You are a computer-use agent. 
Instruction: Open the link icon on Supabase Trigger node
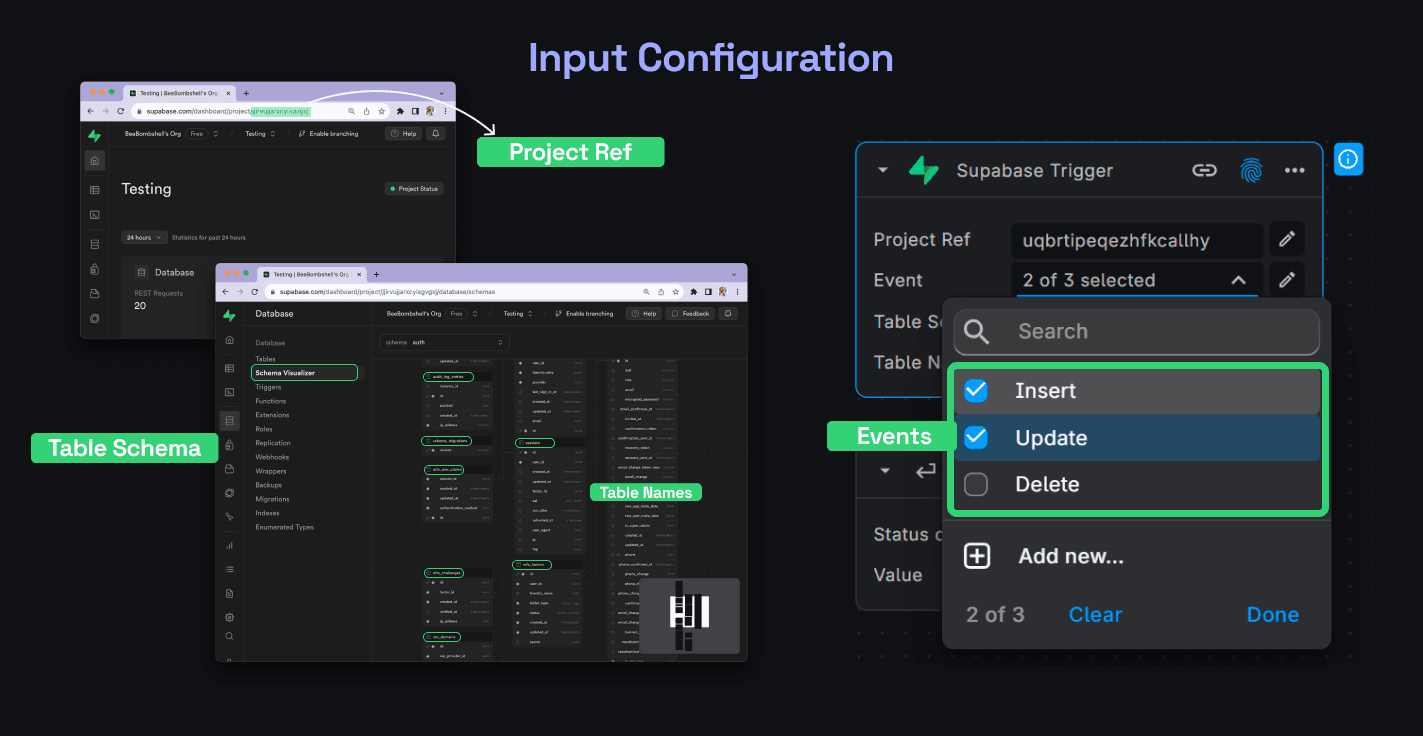tap(1205, 170)
